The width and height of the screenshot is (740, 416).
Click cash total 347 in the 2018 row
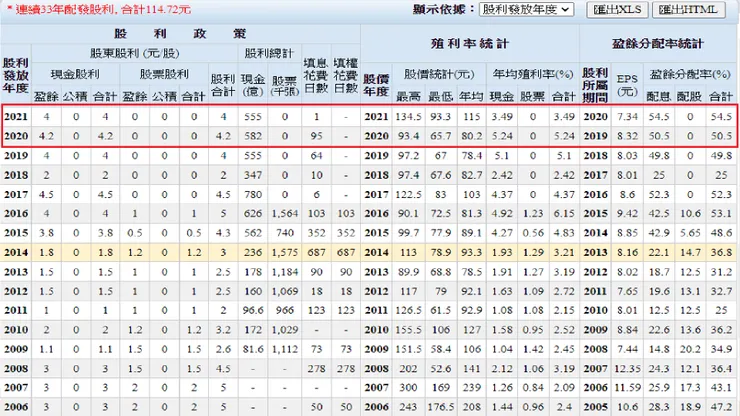(252, 175)
